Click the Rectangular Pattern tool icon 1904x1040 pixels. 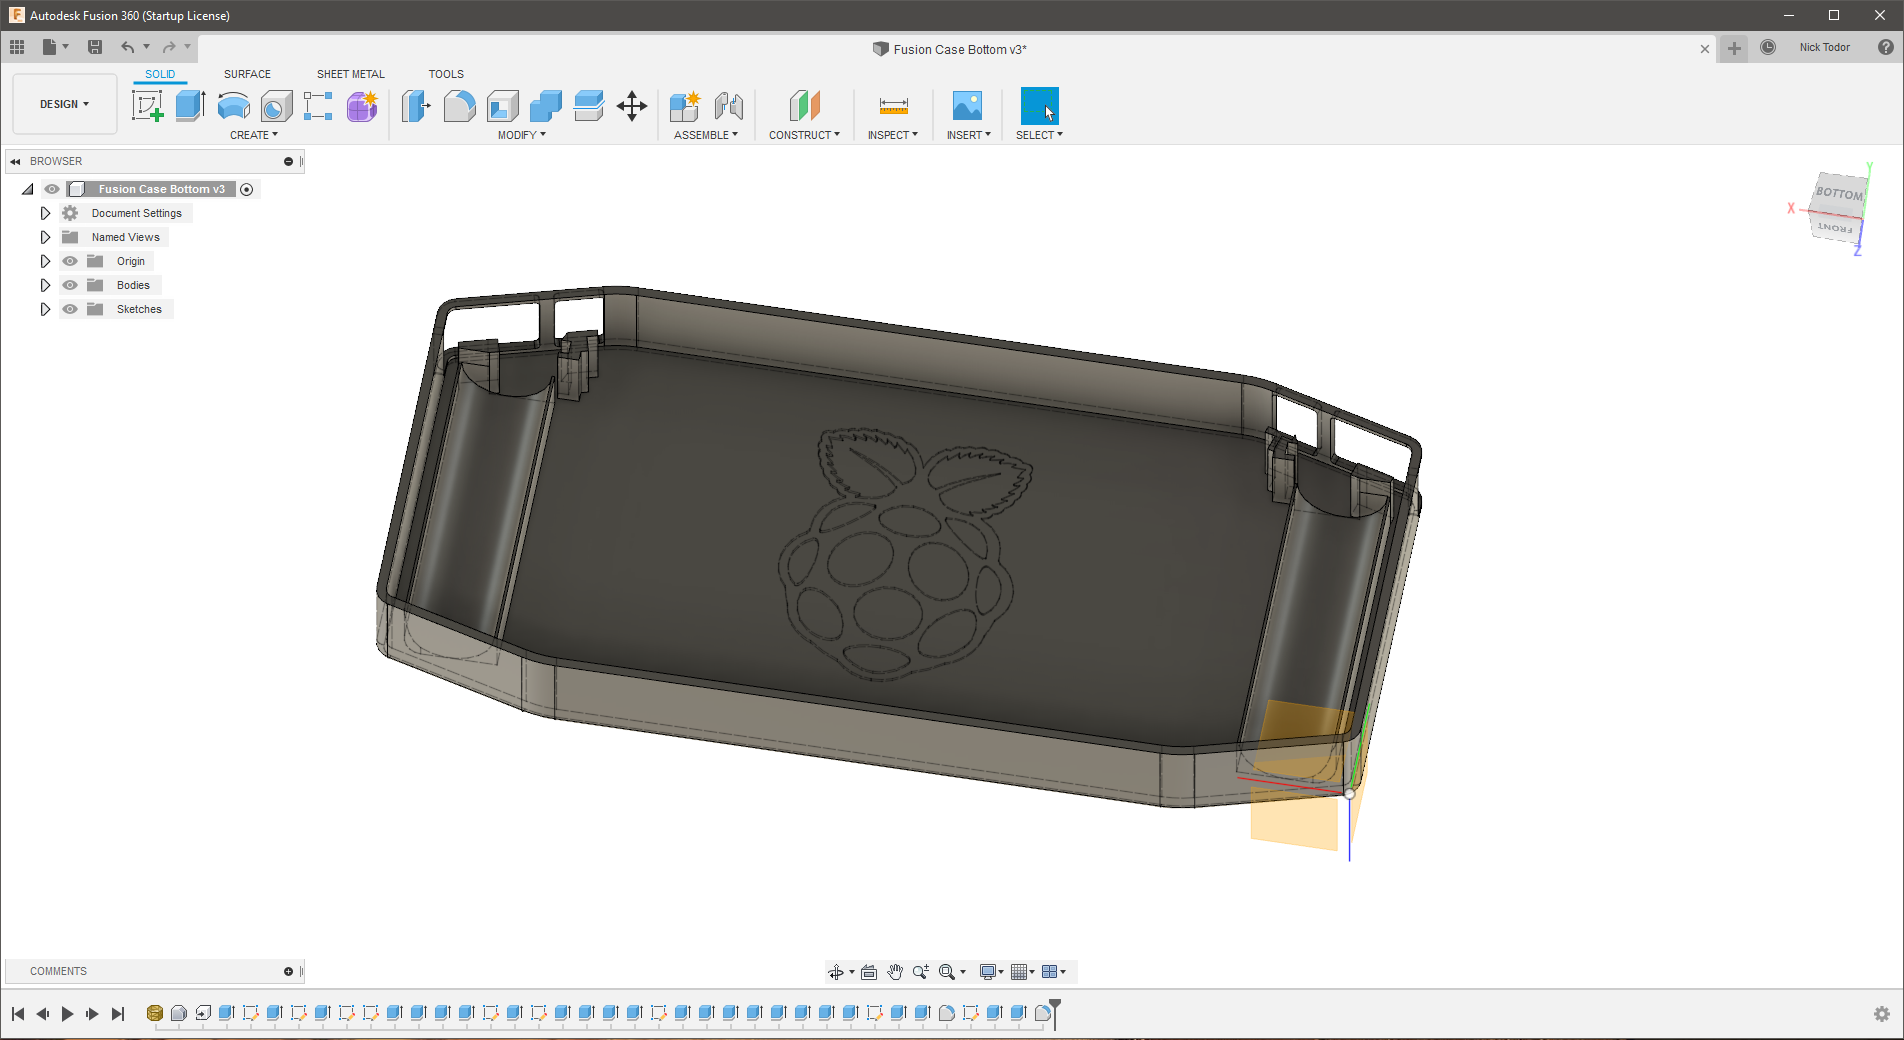[318, 106]
